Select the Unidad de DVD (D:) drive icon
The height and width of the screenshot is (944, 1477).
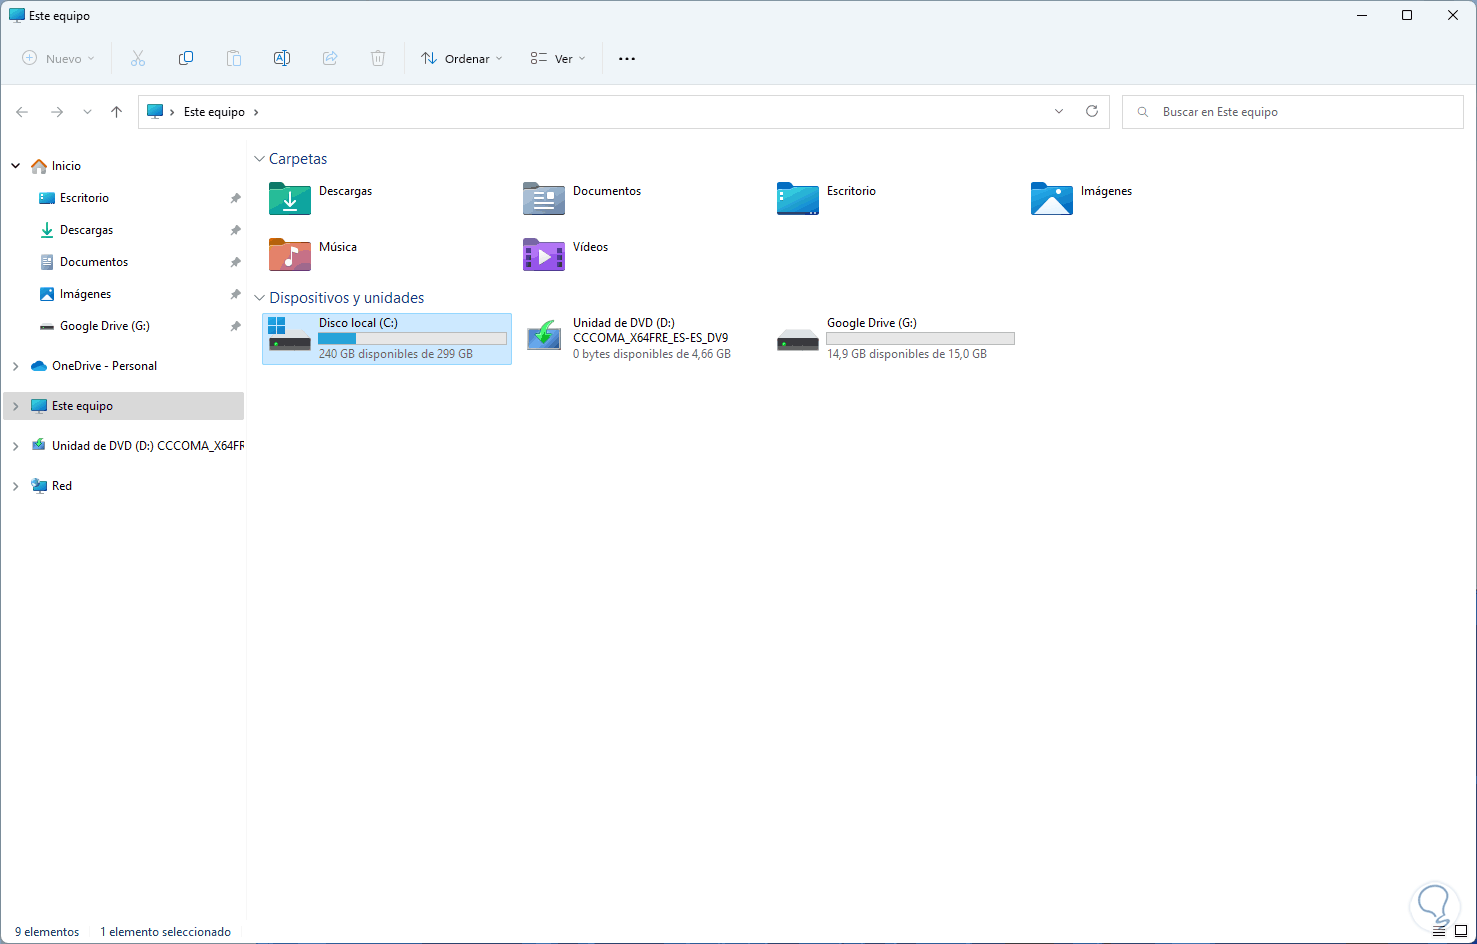click(x=544, y=335)
